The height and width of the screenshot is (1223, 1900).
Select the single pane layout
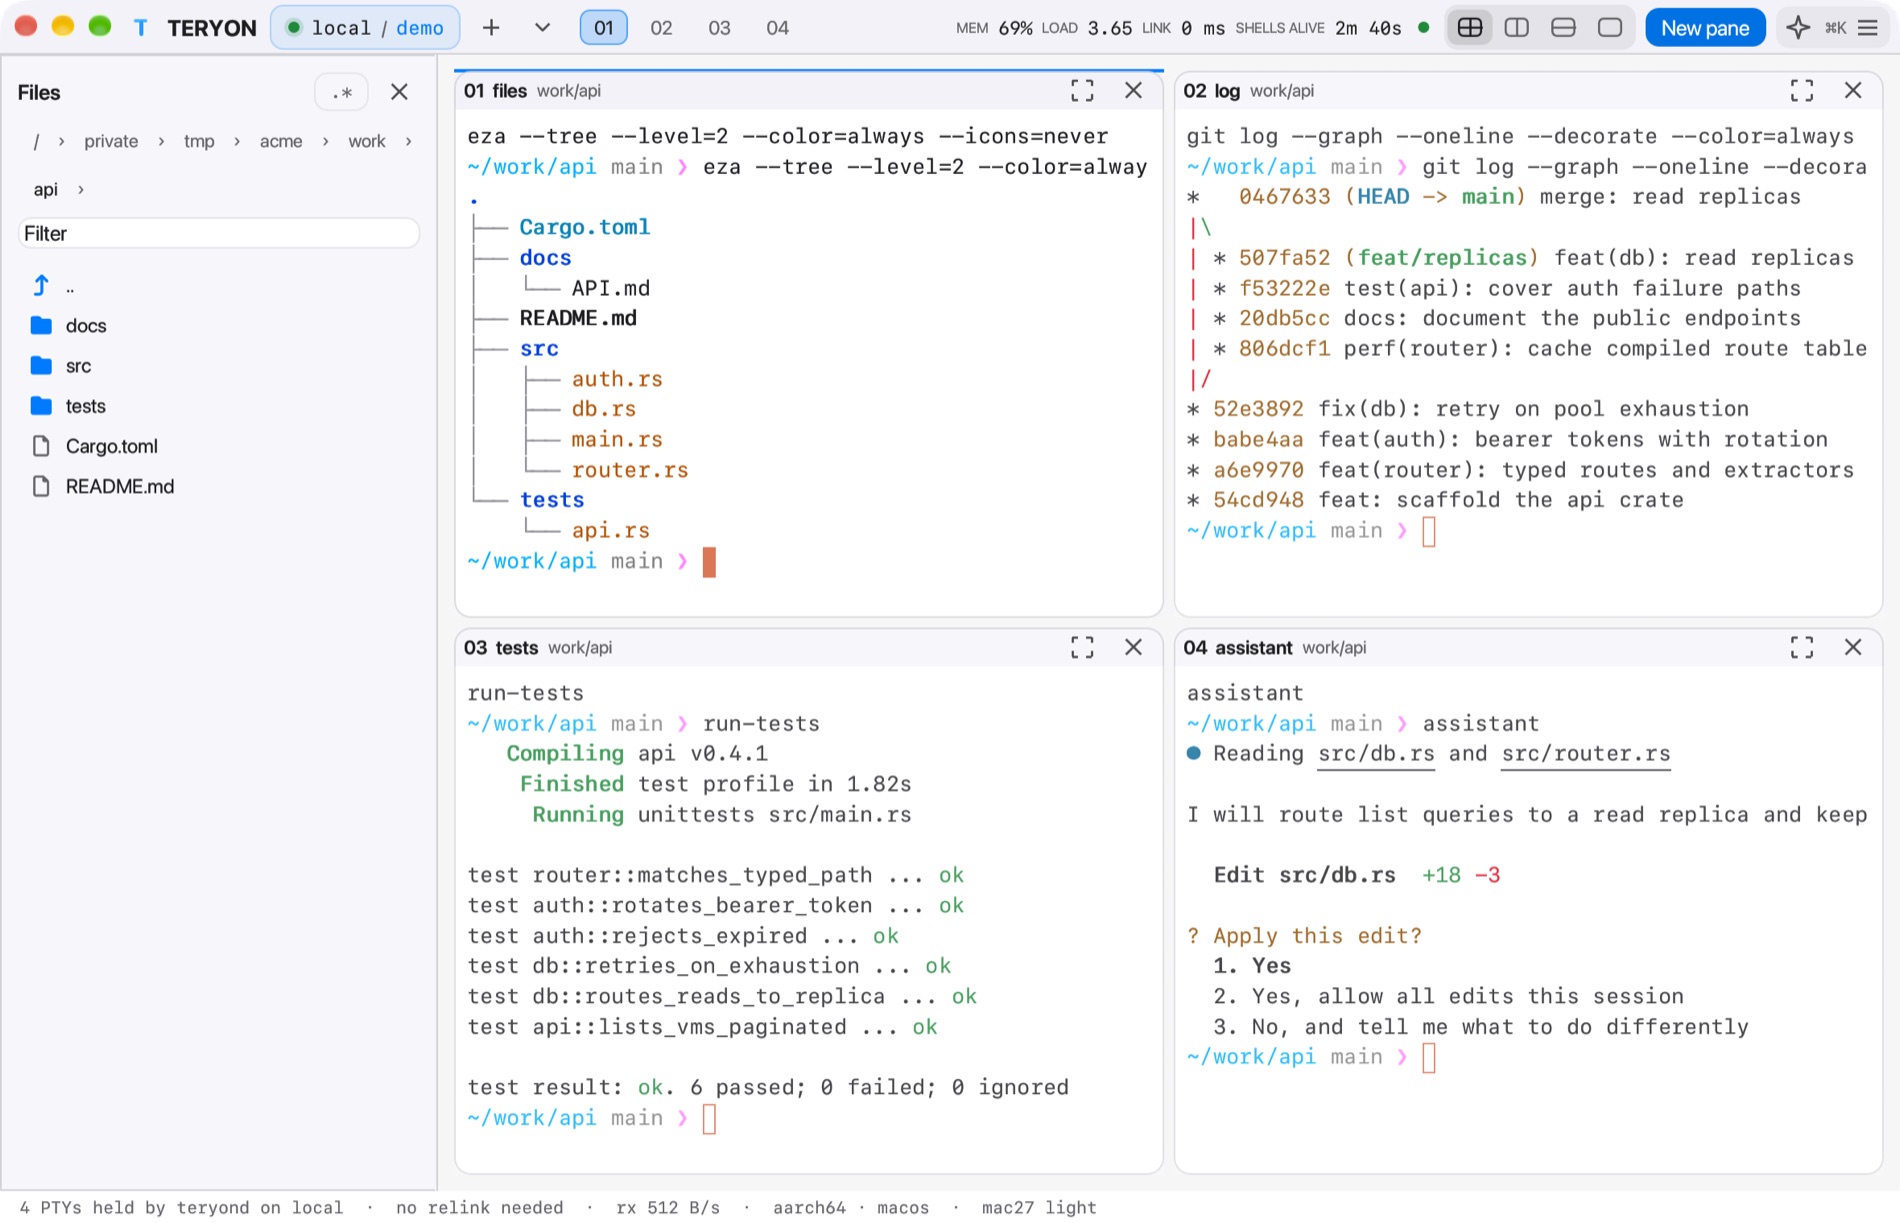(1610, 28)
